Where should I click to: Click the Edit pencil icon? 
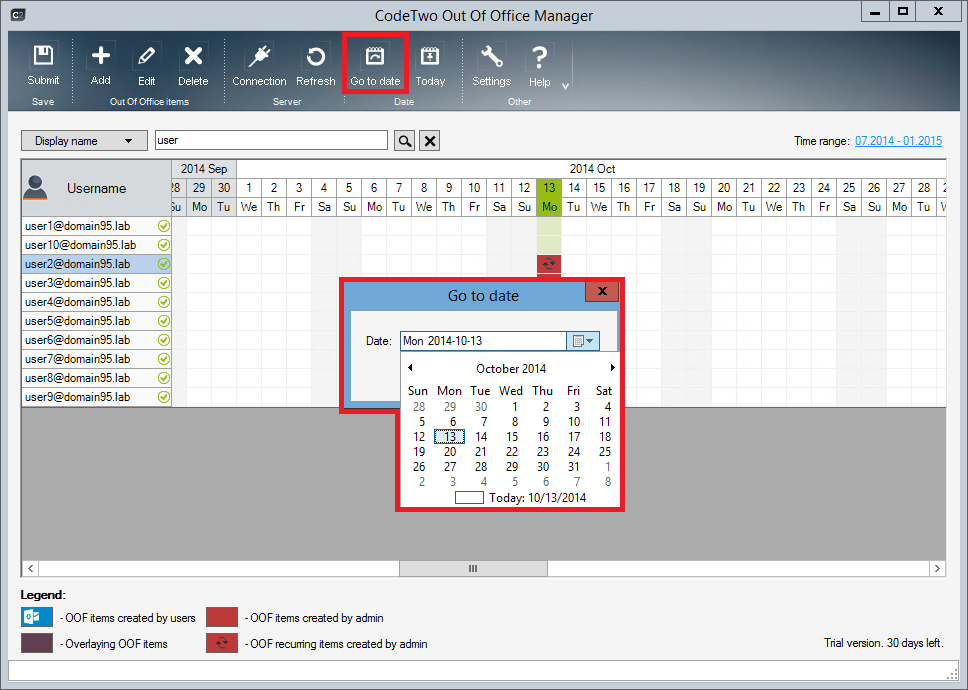coord(146,56)
